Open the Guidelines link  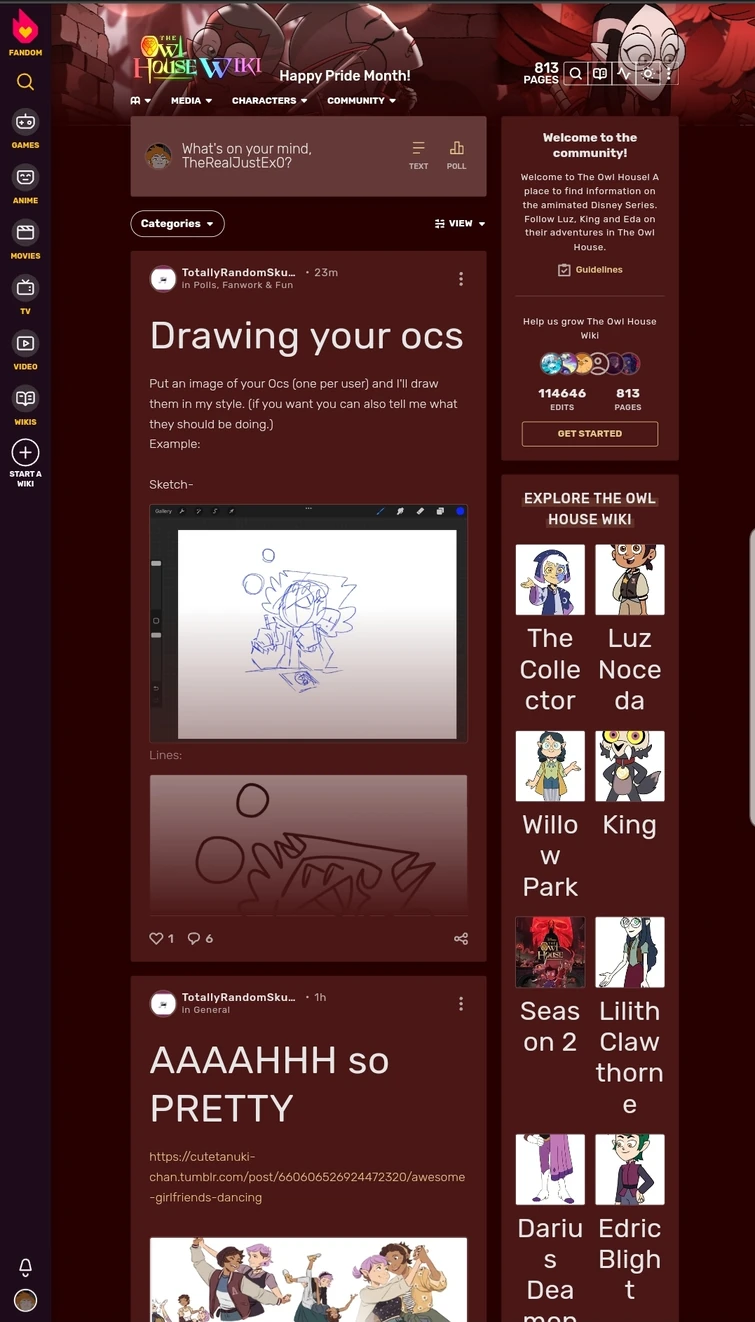point(590,270)
